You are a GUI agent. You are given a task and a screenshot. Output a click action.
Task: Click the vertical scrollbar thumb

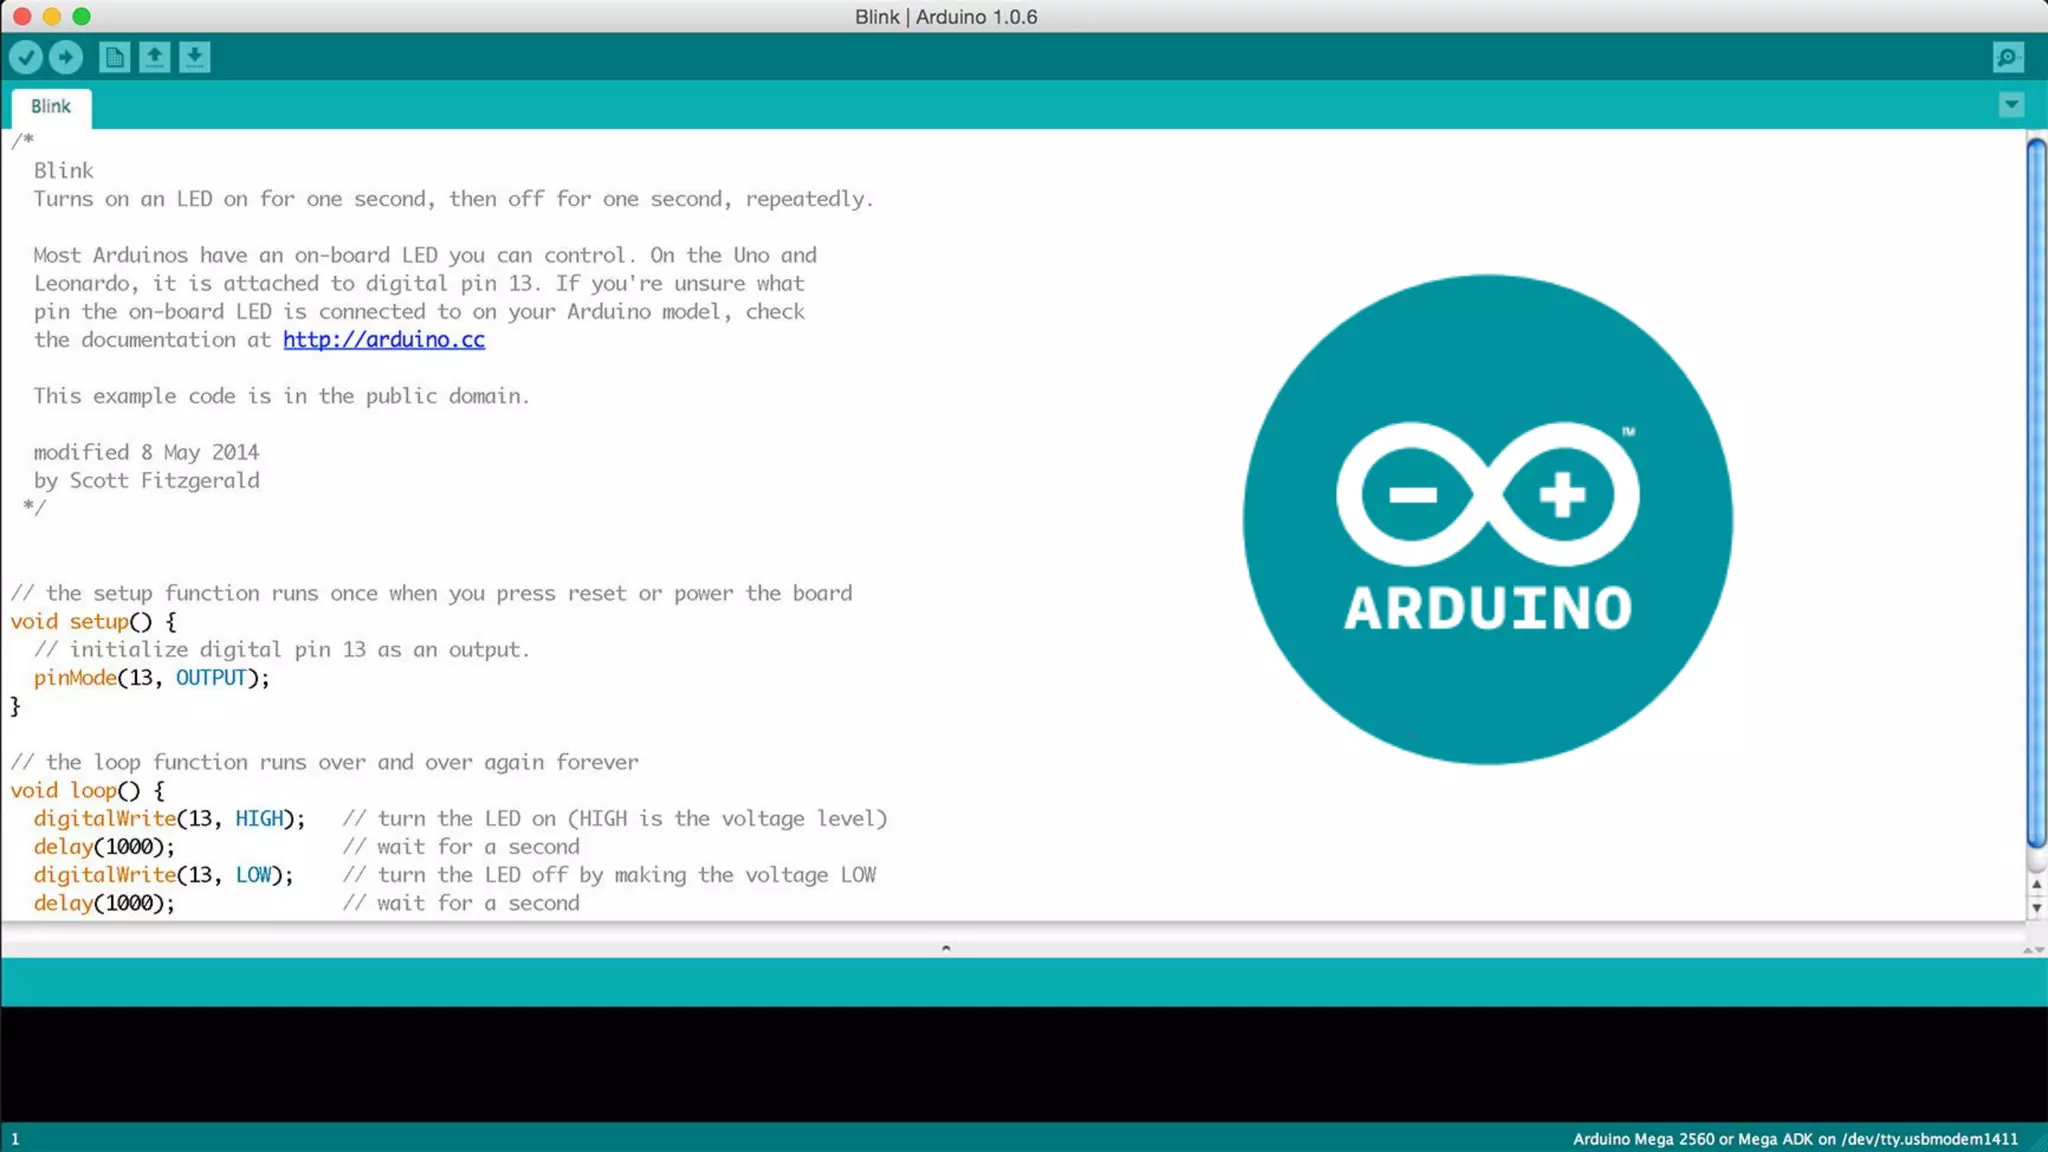point(2036,490)
